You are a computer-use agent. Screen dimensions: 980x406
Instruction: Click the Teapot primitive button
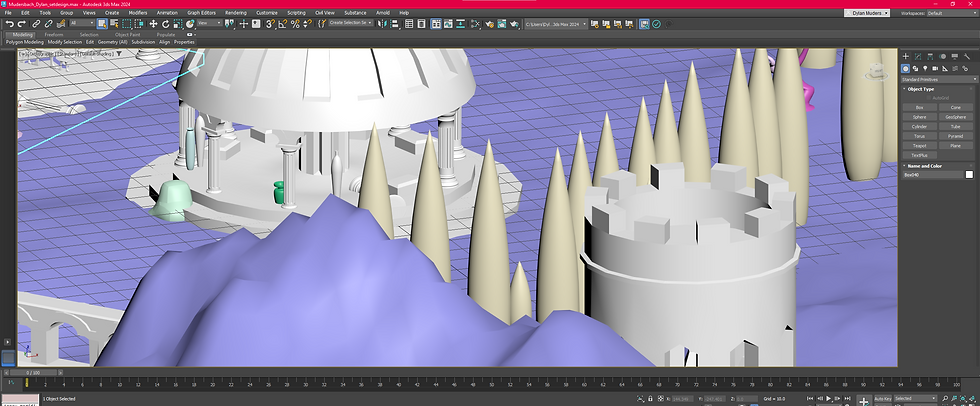tap(919, 145)
